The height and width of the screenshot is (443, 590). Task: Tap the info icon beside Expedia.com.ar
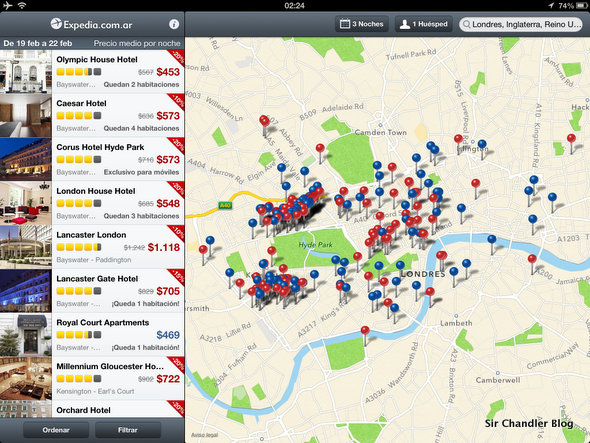[x=174, y=24]
